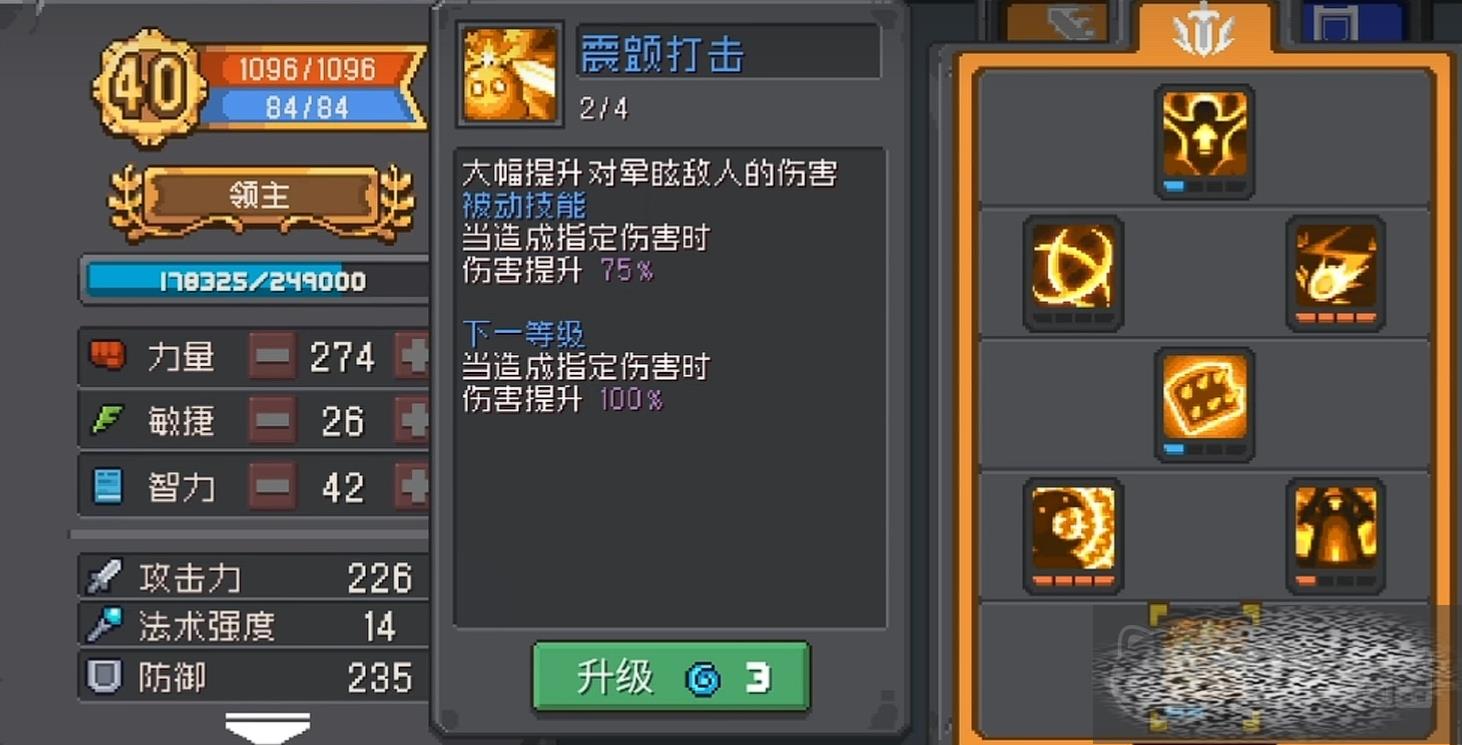1462x745 pixels.
Task: Select the spinning slash ring skill
Action: click(1073, 272)
